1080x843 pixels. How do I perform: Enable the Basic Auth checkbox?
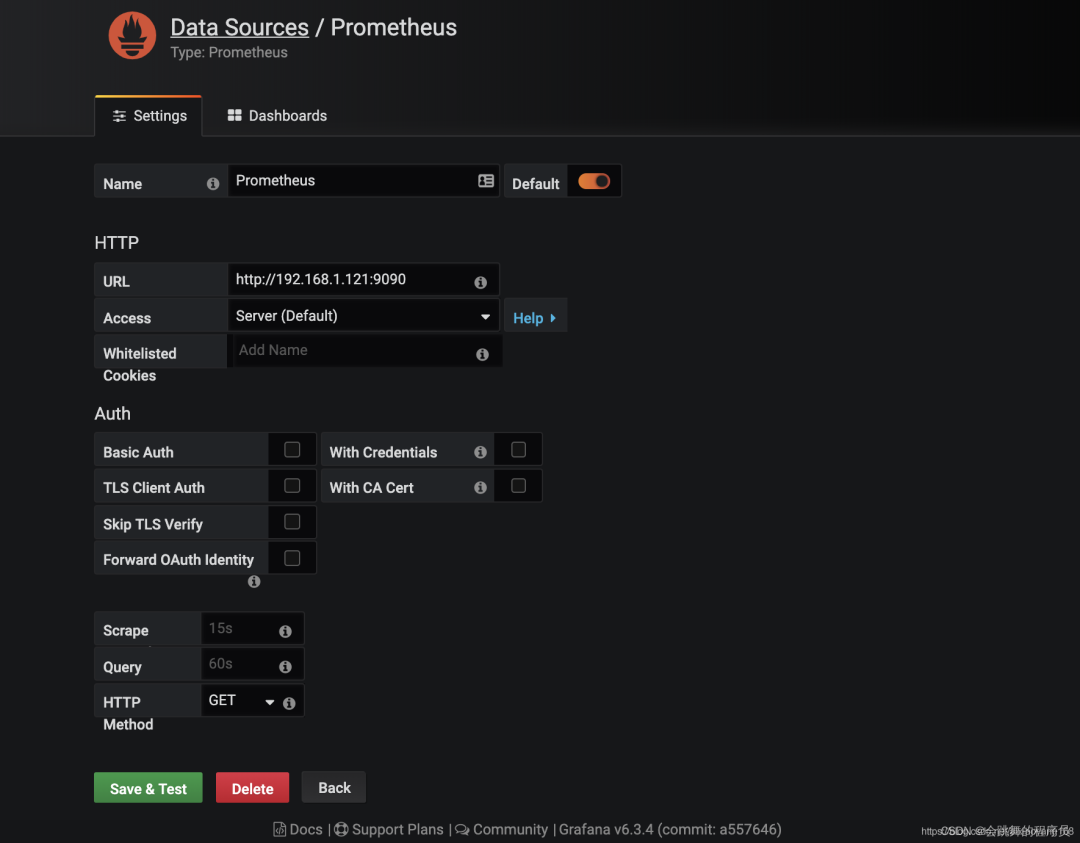point(292,450)
